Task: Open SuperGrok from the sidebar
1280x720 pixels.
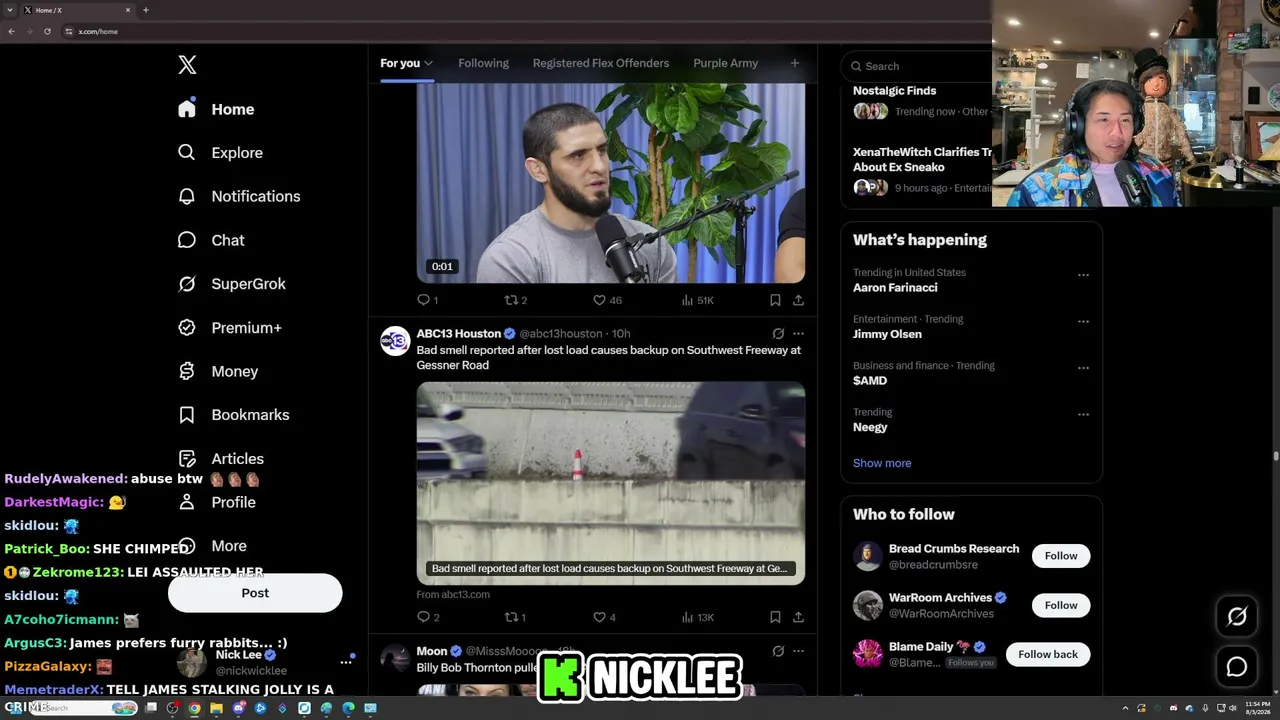Action: 231,284
